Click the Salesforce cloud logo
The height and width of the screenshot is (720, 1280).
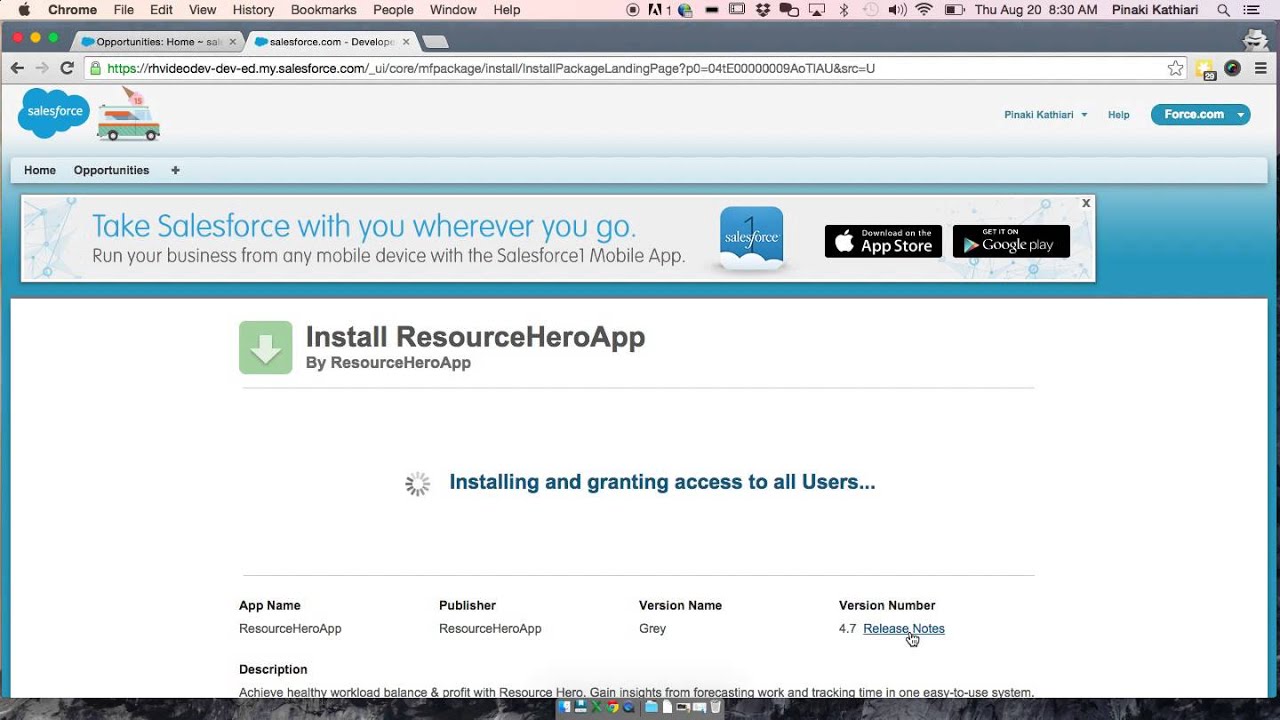(54, 113)
